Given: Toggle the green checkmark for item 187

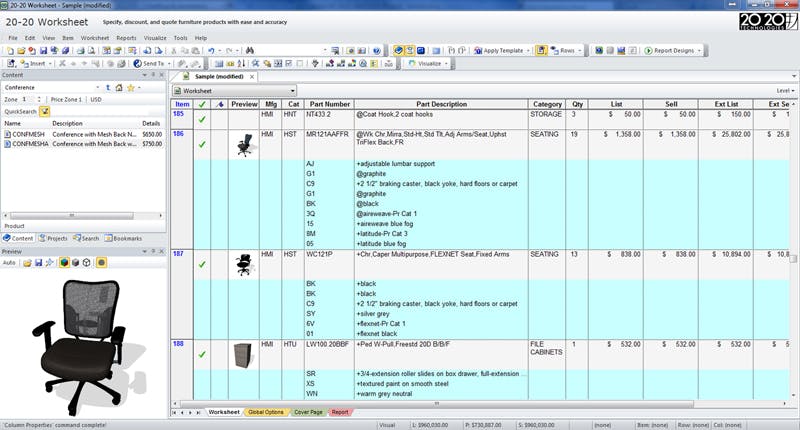Looking at the screenshot, I should pyautogui.click(x=202, y=264).
